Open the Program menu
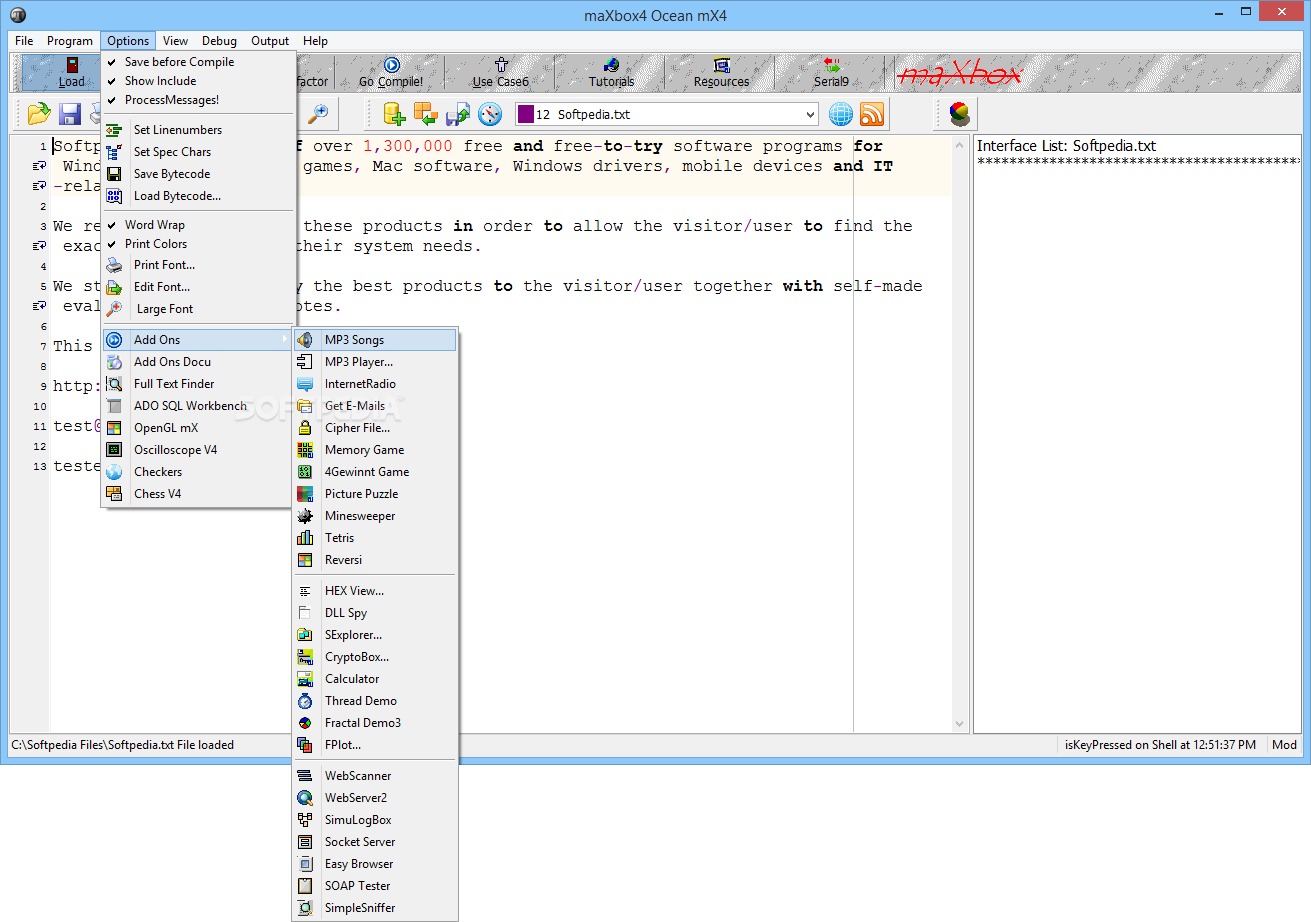 [70, 41]
